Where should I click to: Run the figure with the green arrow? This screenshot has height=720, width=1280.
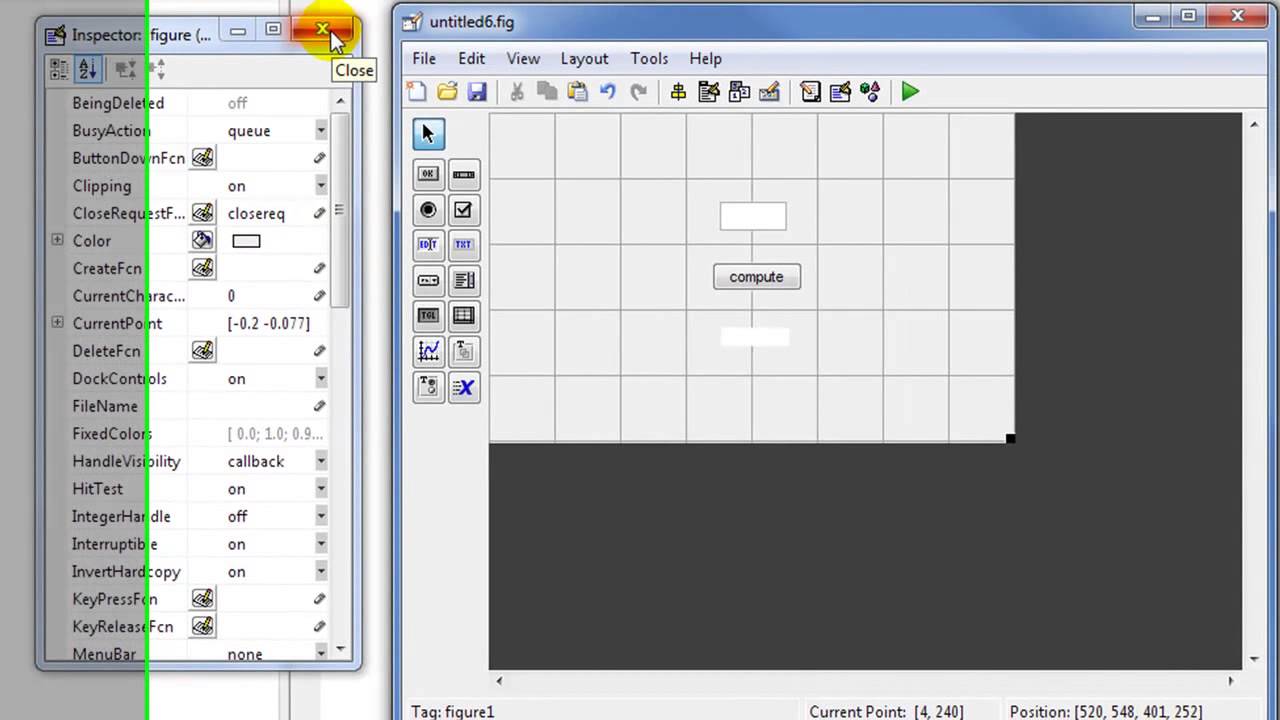910,92
